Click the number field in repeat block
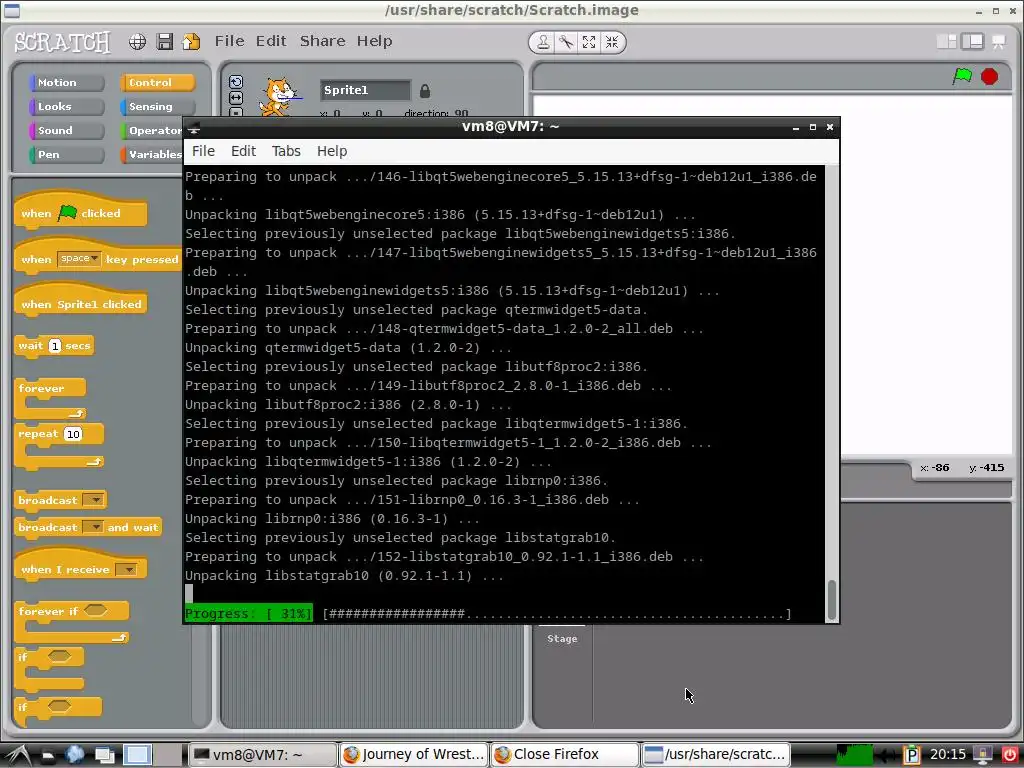1024x768 pixels. (x=72, y=434)
